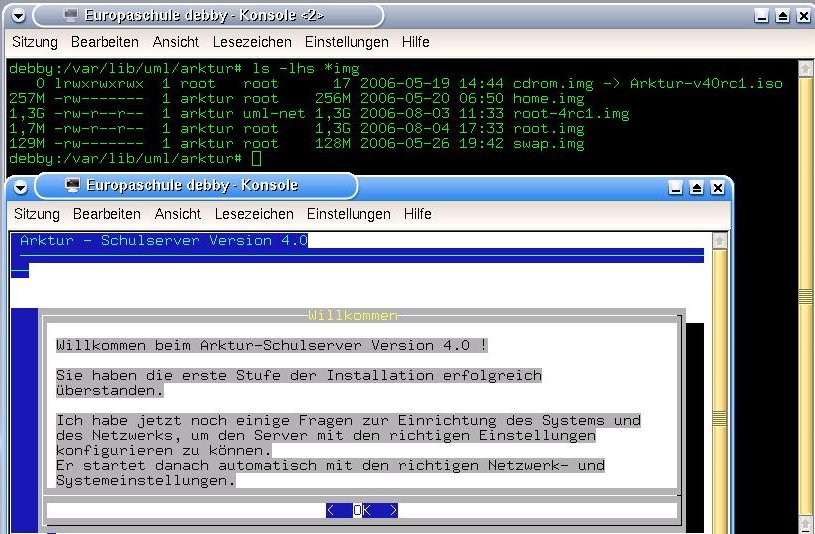
Task: Click scrollbar thumb in front Konsole window
Action: click(x=719, y=419)
